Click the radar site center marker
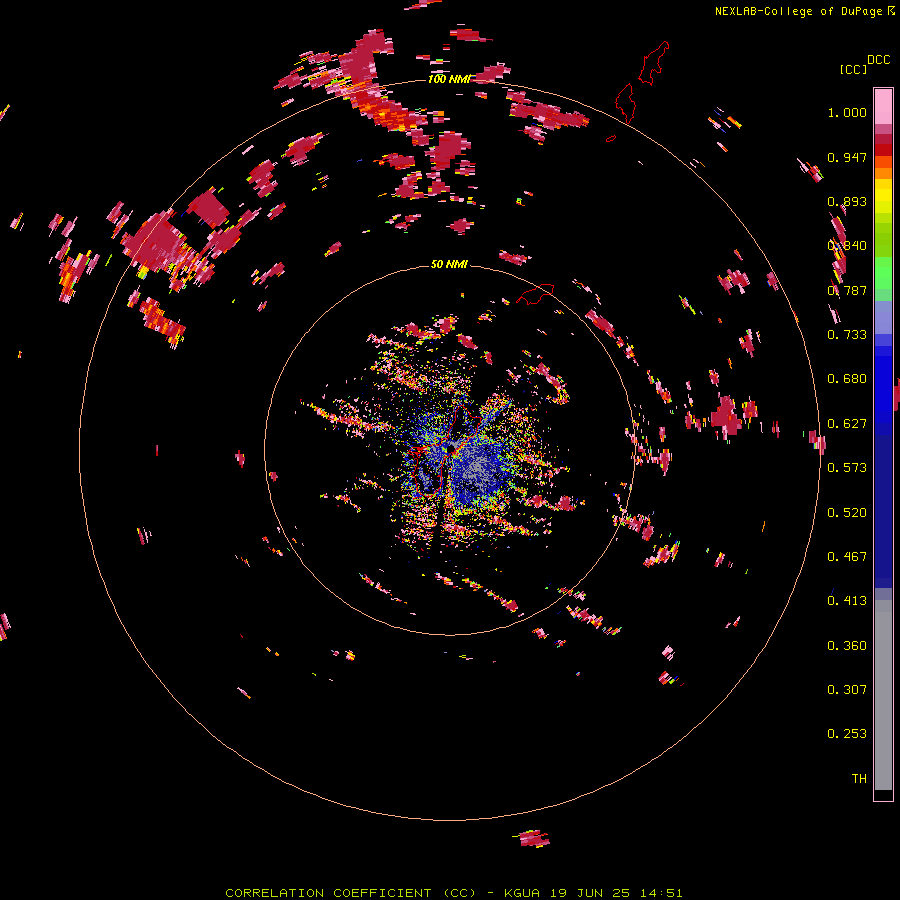The image size is (900, 900). tap(451, 448)
